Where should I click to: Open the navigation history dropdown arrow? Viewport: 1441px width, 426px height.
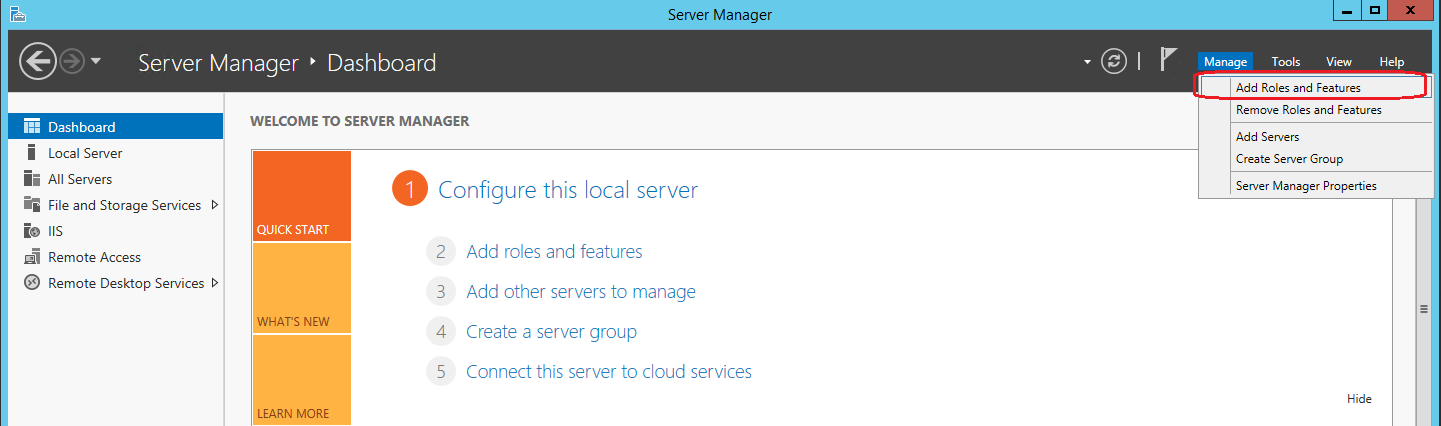[x=95, y=62]
